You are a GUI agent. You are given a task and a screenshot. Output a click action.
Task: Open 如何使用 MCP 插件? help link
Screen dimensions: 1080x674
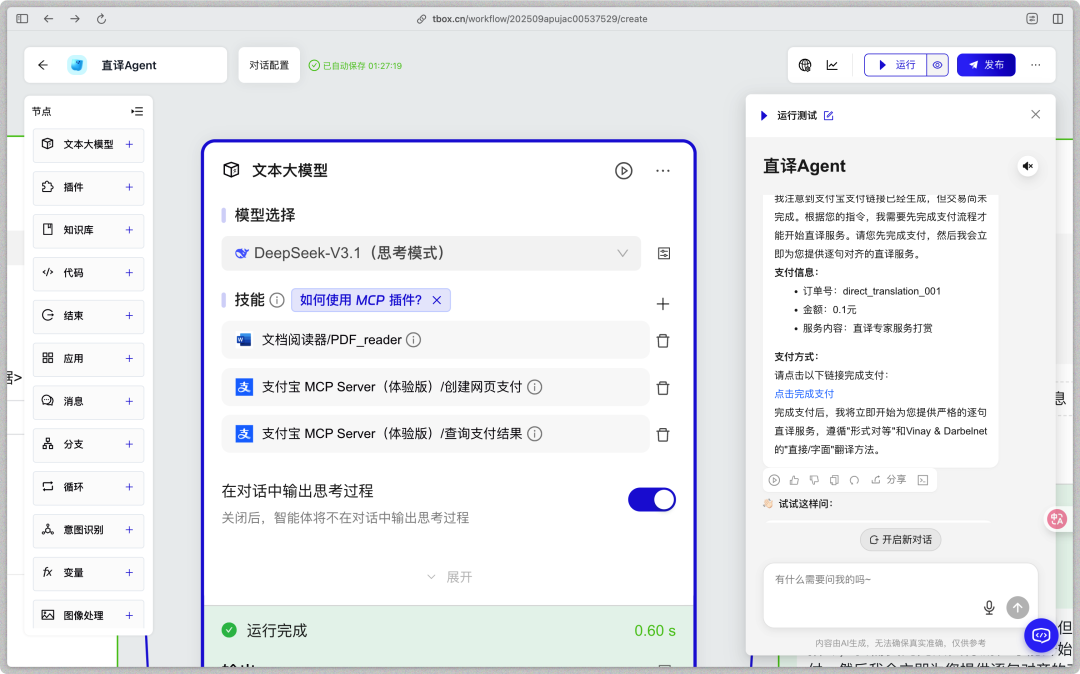point(360,300)
